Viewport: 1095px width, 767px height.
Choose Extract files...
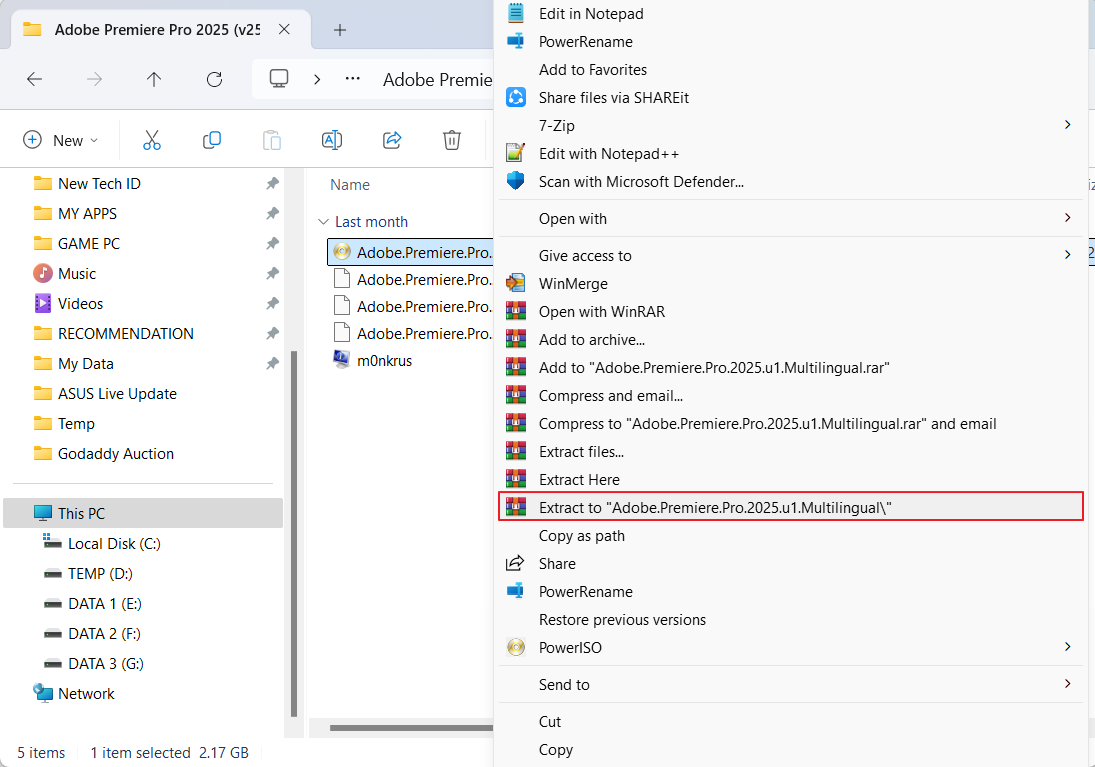(x=791, y=451)
